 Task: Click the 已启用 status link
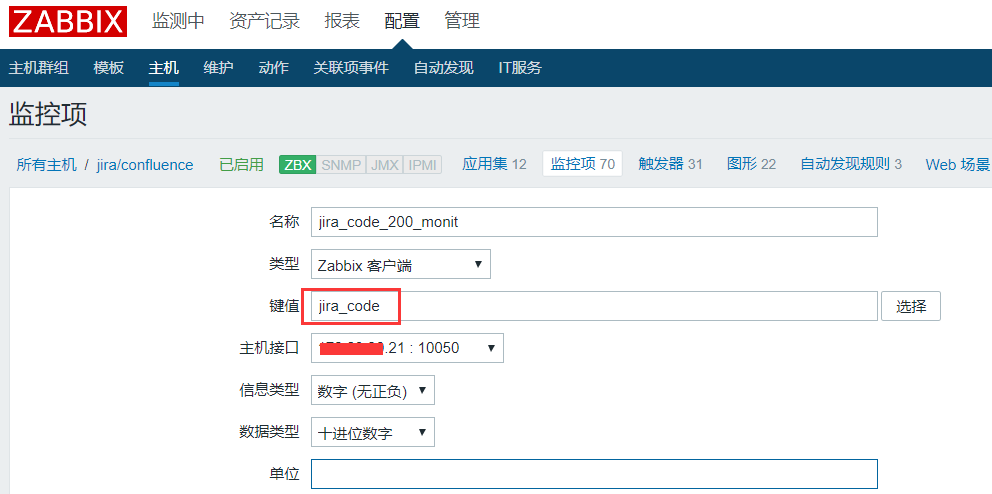coord(241,164)
